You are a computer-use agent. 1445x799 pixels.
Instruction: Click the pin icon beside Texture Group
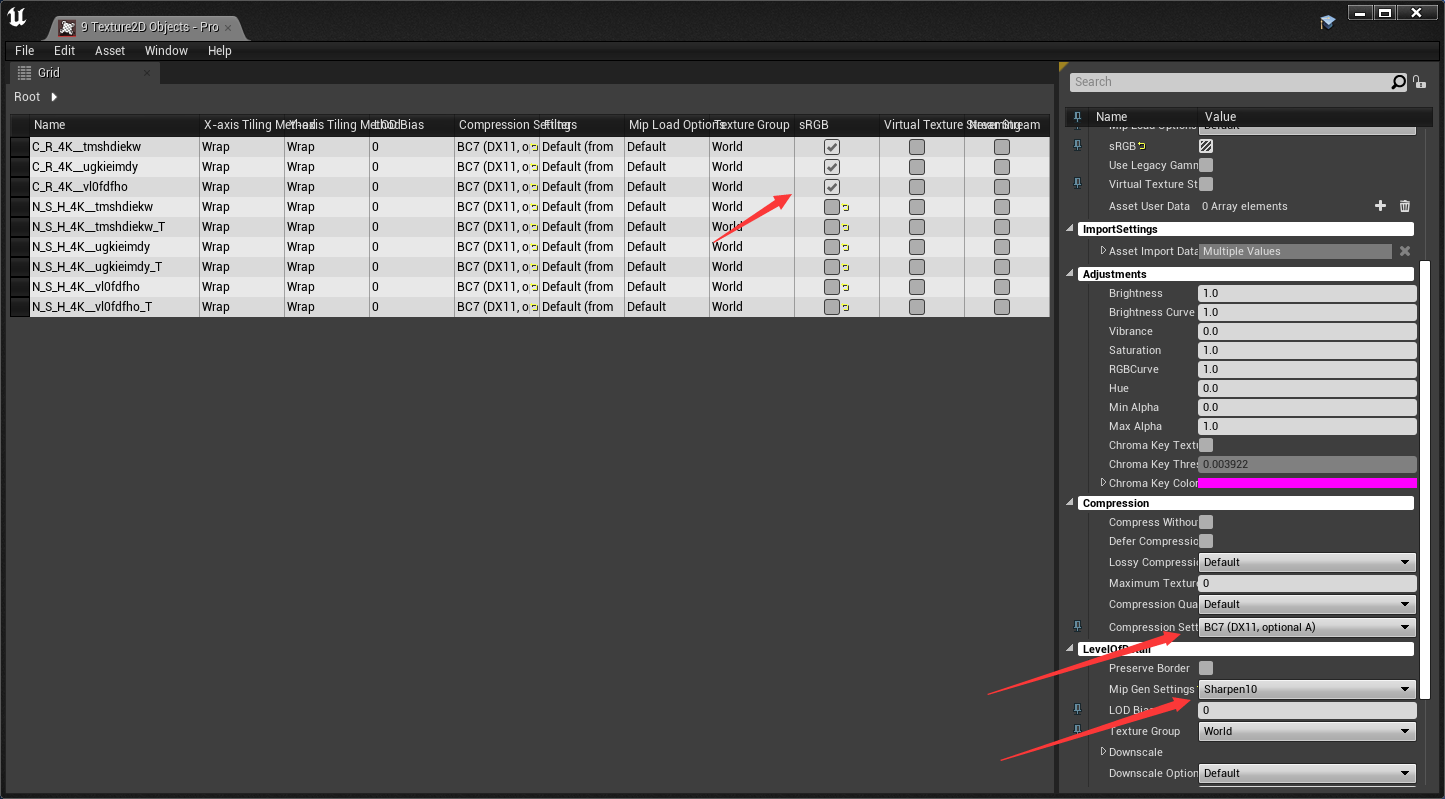click(x=1077, y=730)
